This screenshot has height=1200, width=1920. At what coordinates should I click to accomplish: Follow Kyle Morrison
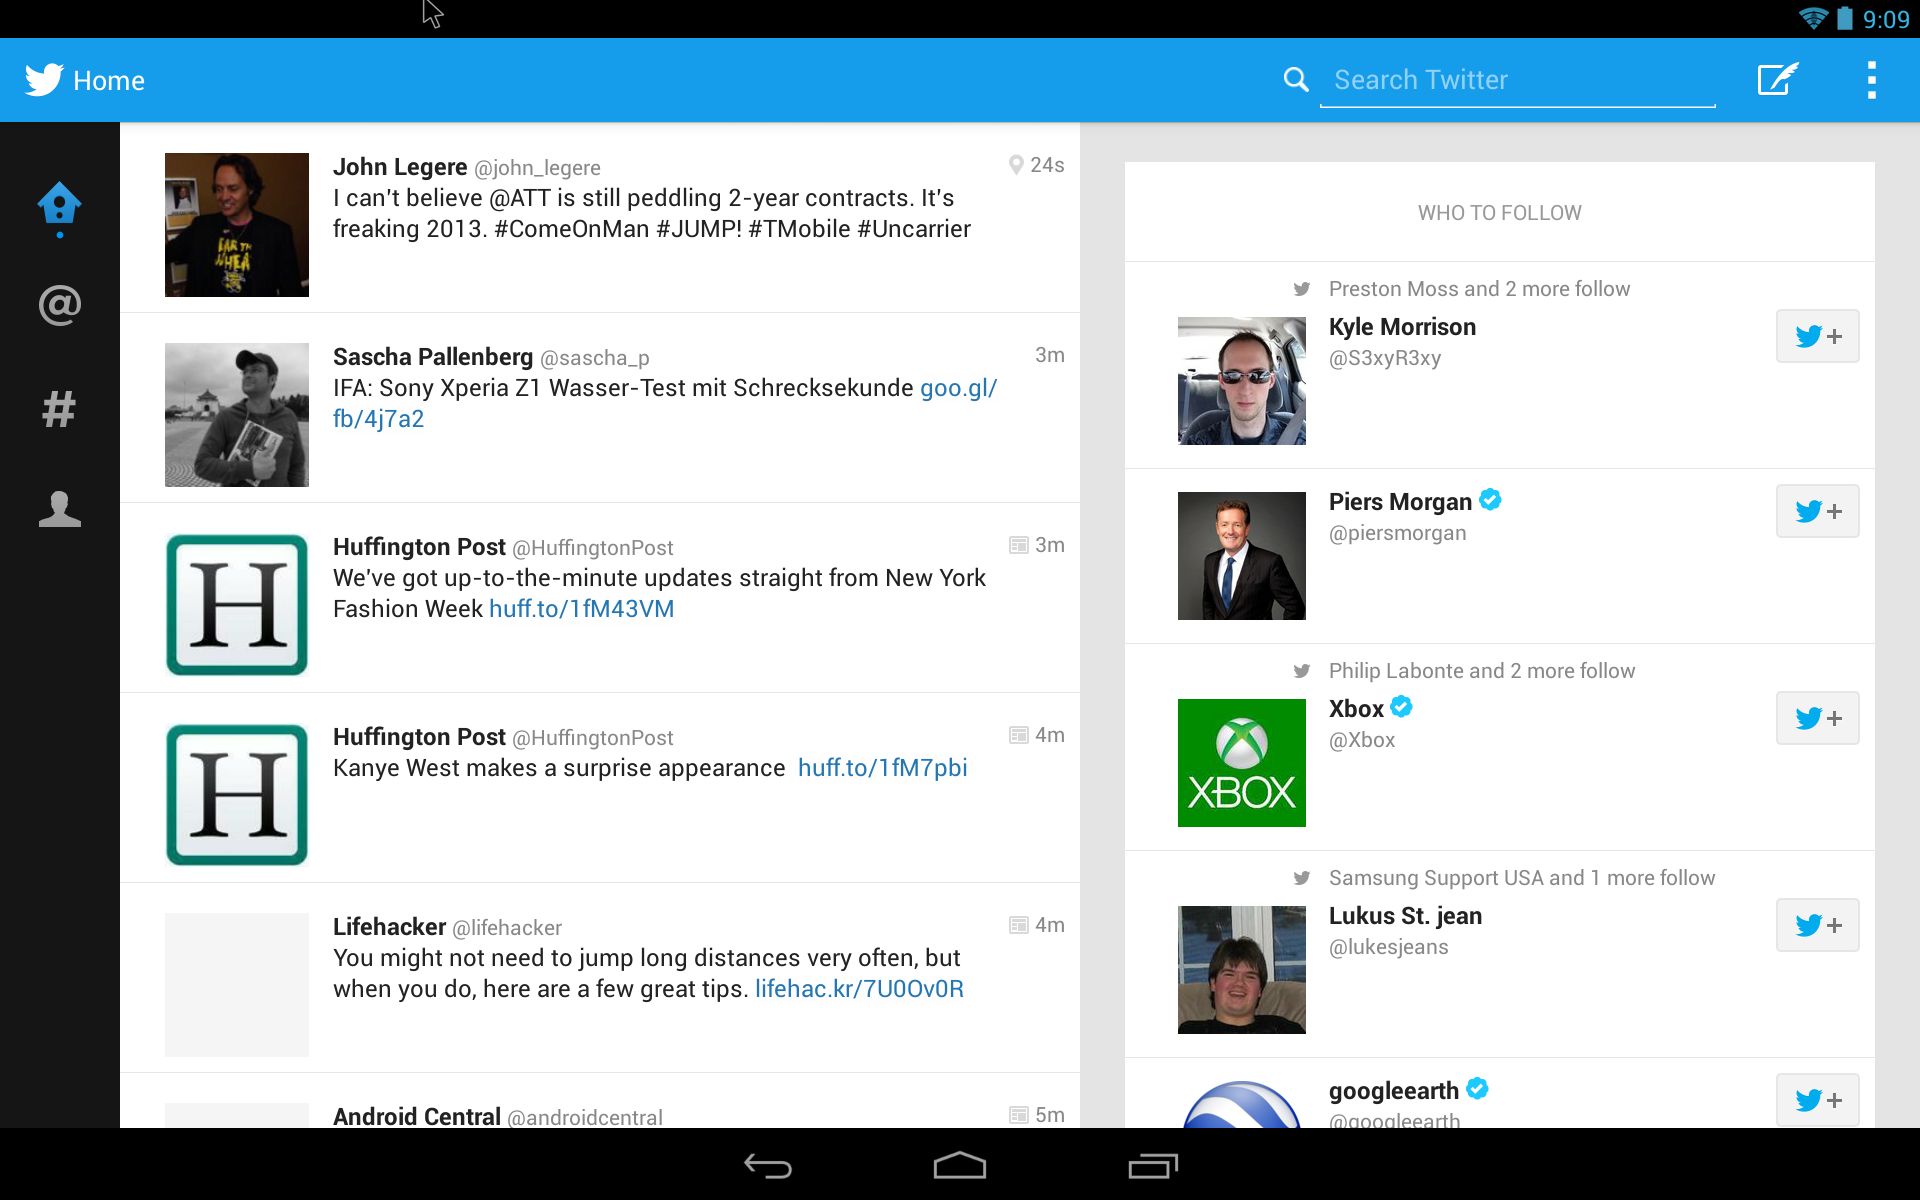(1816, 336)
